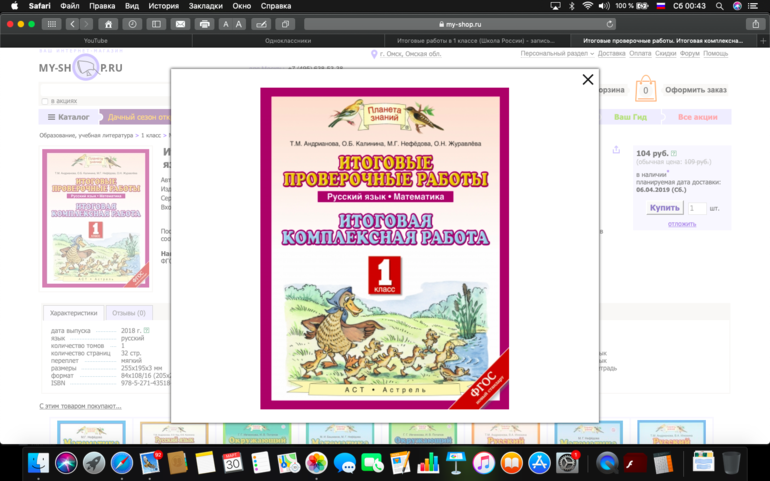Open the shopping cart bag icon
770x481 pixels.
click(x=645, y=89)
